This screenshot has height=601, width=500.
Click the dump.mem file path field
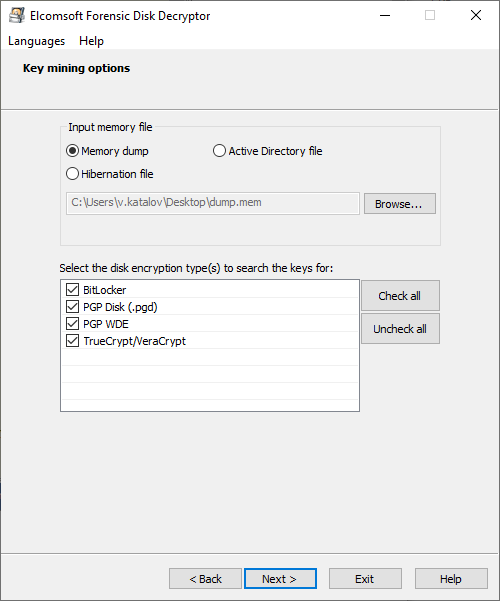[213, 204]
